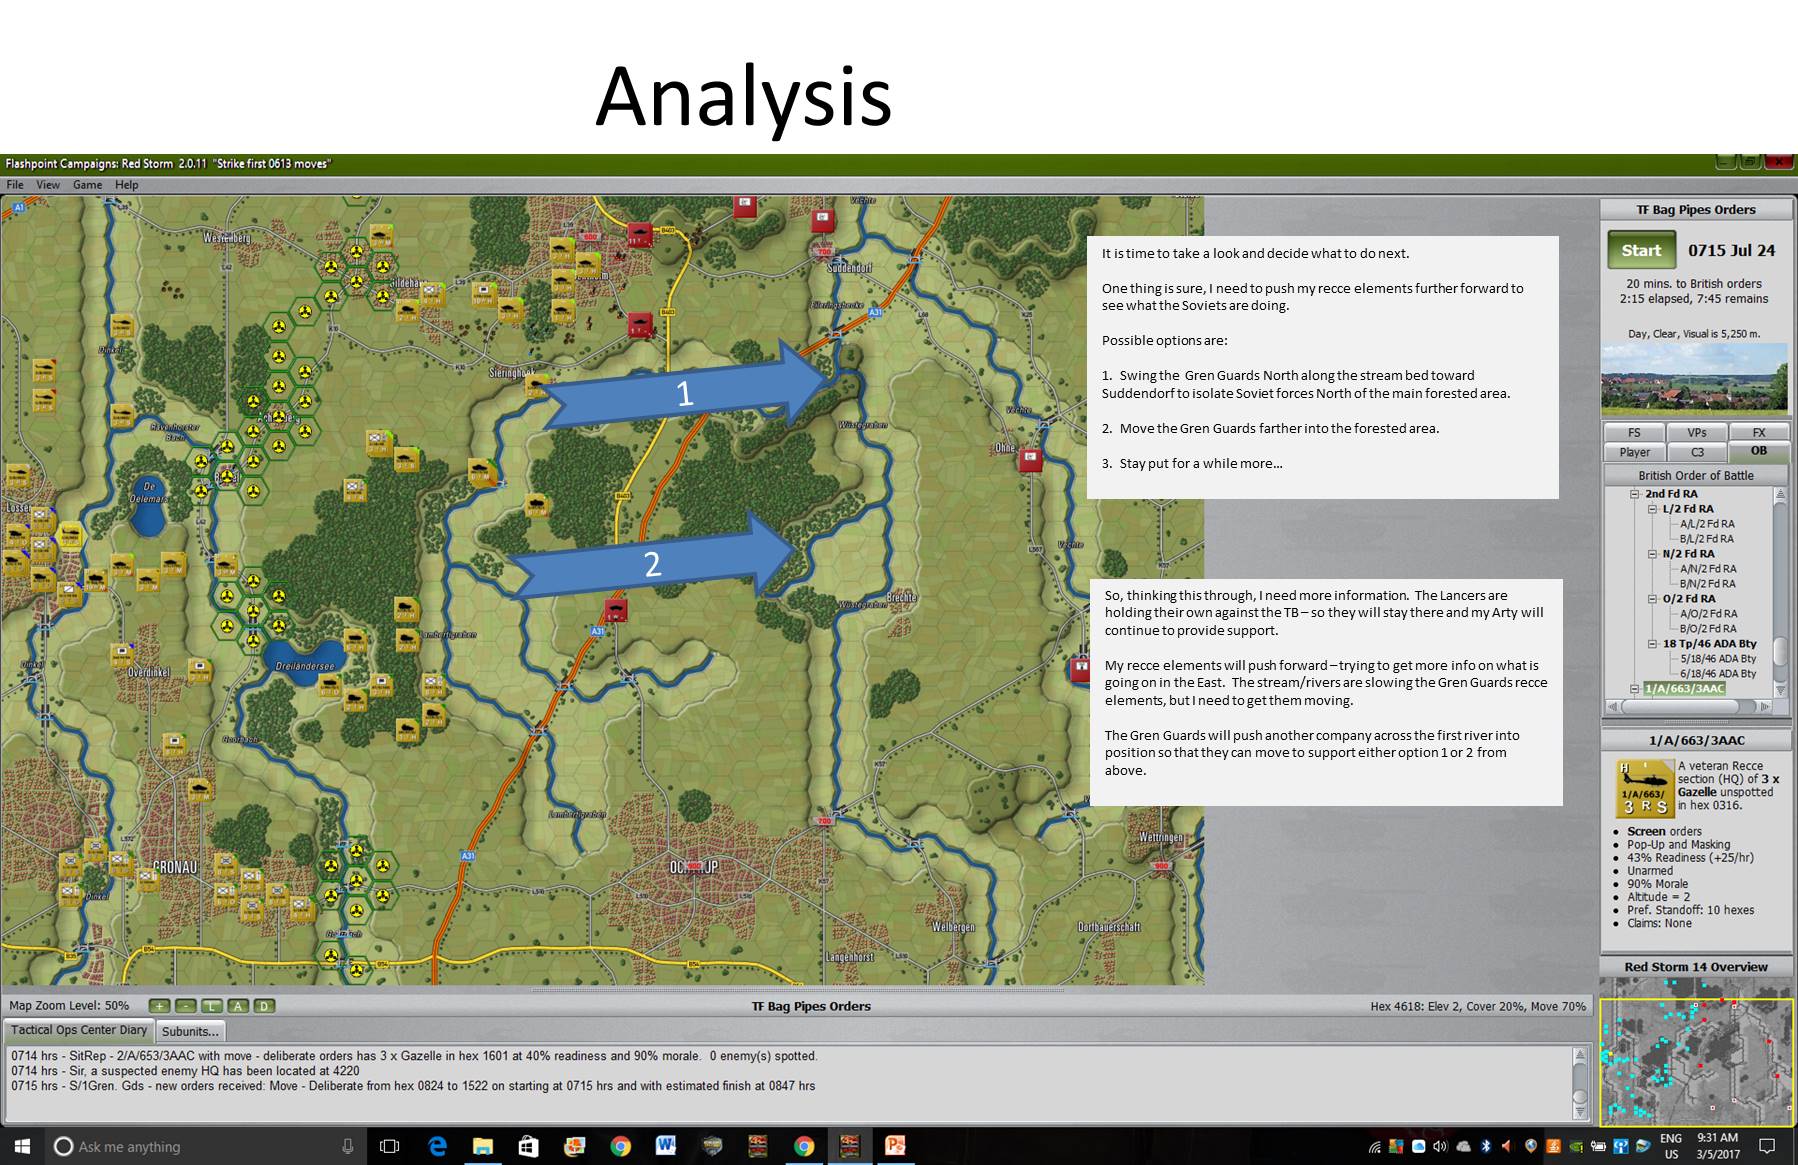Open the Game menu
Viewport: 1798px width, 1165px height.
click(x=87, y=185)
